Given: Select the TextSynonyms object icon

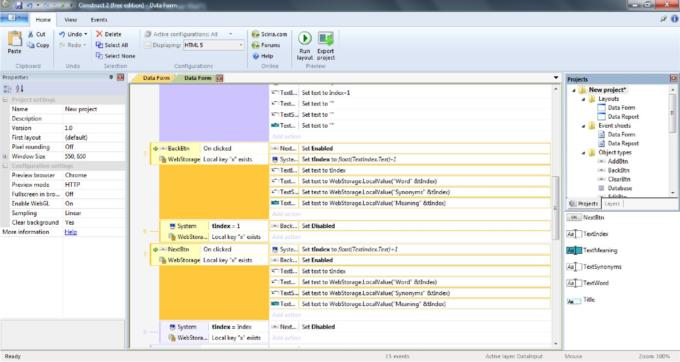Looking at the screenshot, I should click(574, 267).
